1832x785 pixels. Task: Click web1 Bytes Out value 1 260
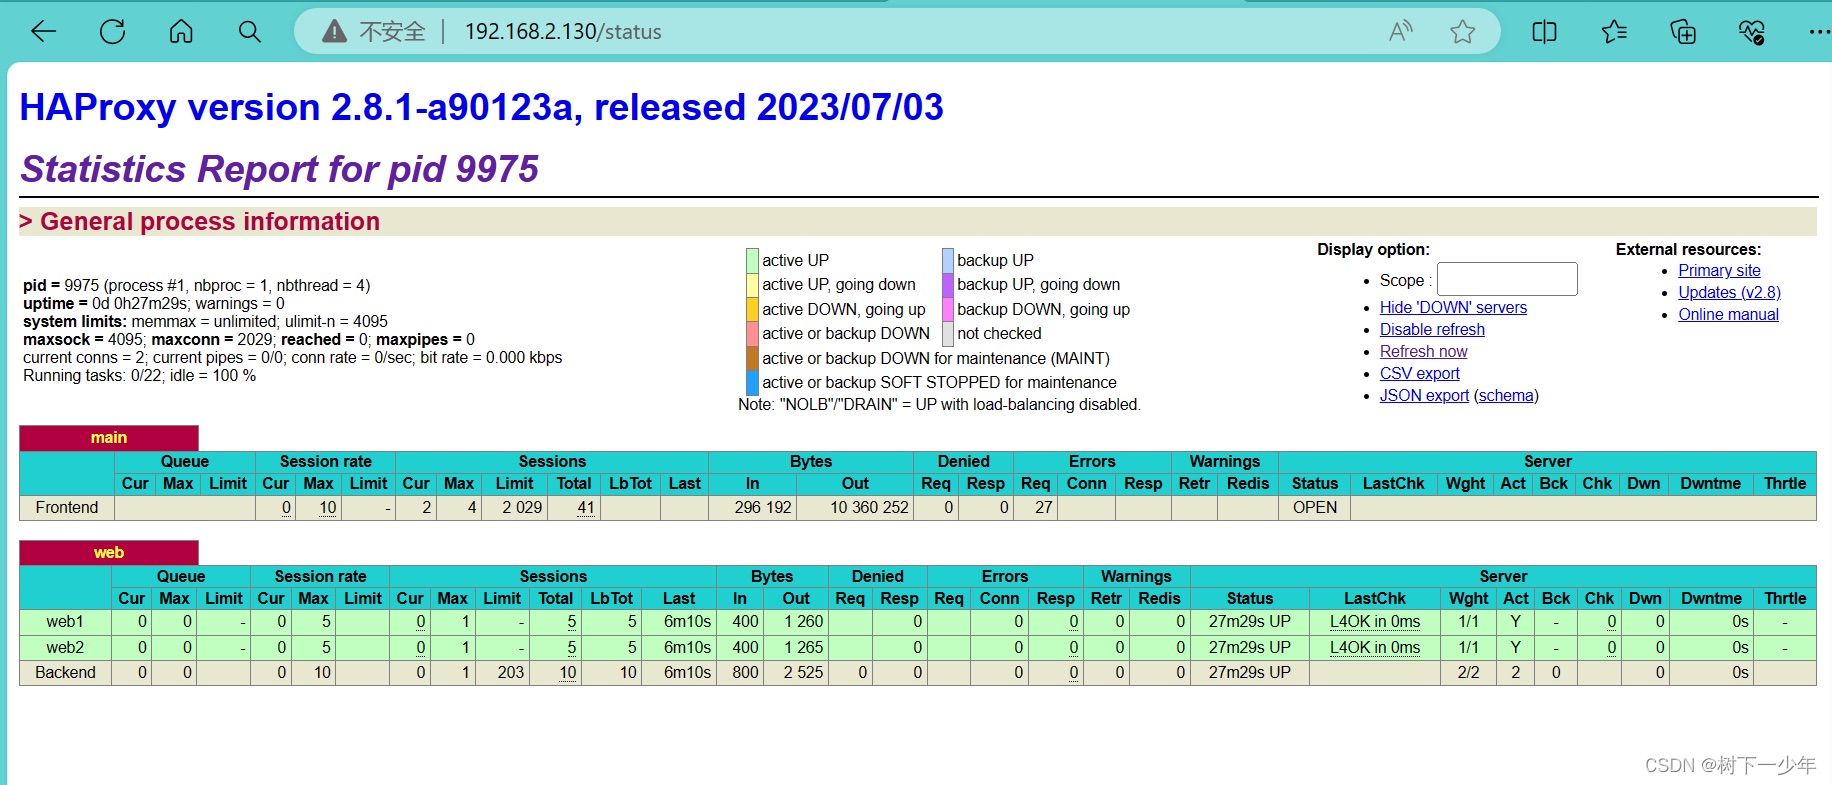[803, 622]
